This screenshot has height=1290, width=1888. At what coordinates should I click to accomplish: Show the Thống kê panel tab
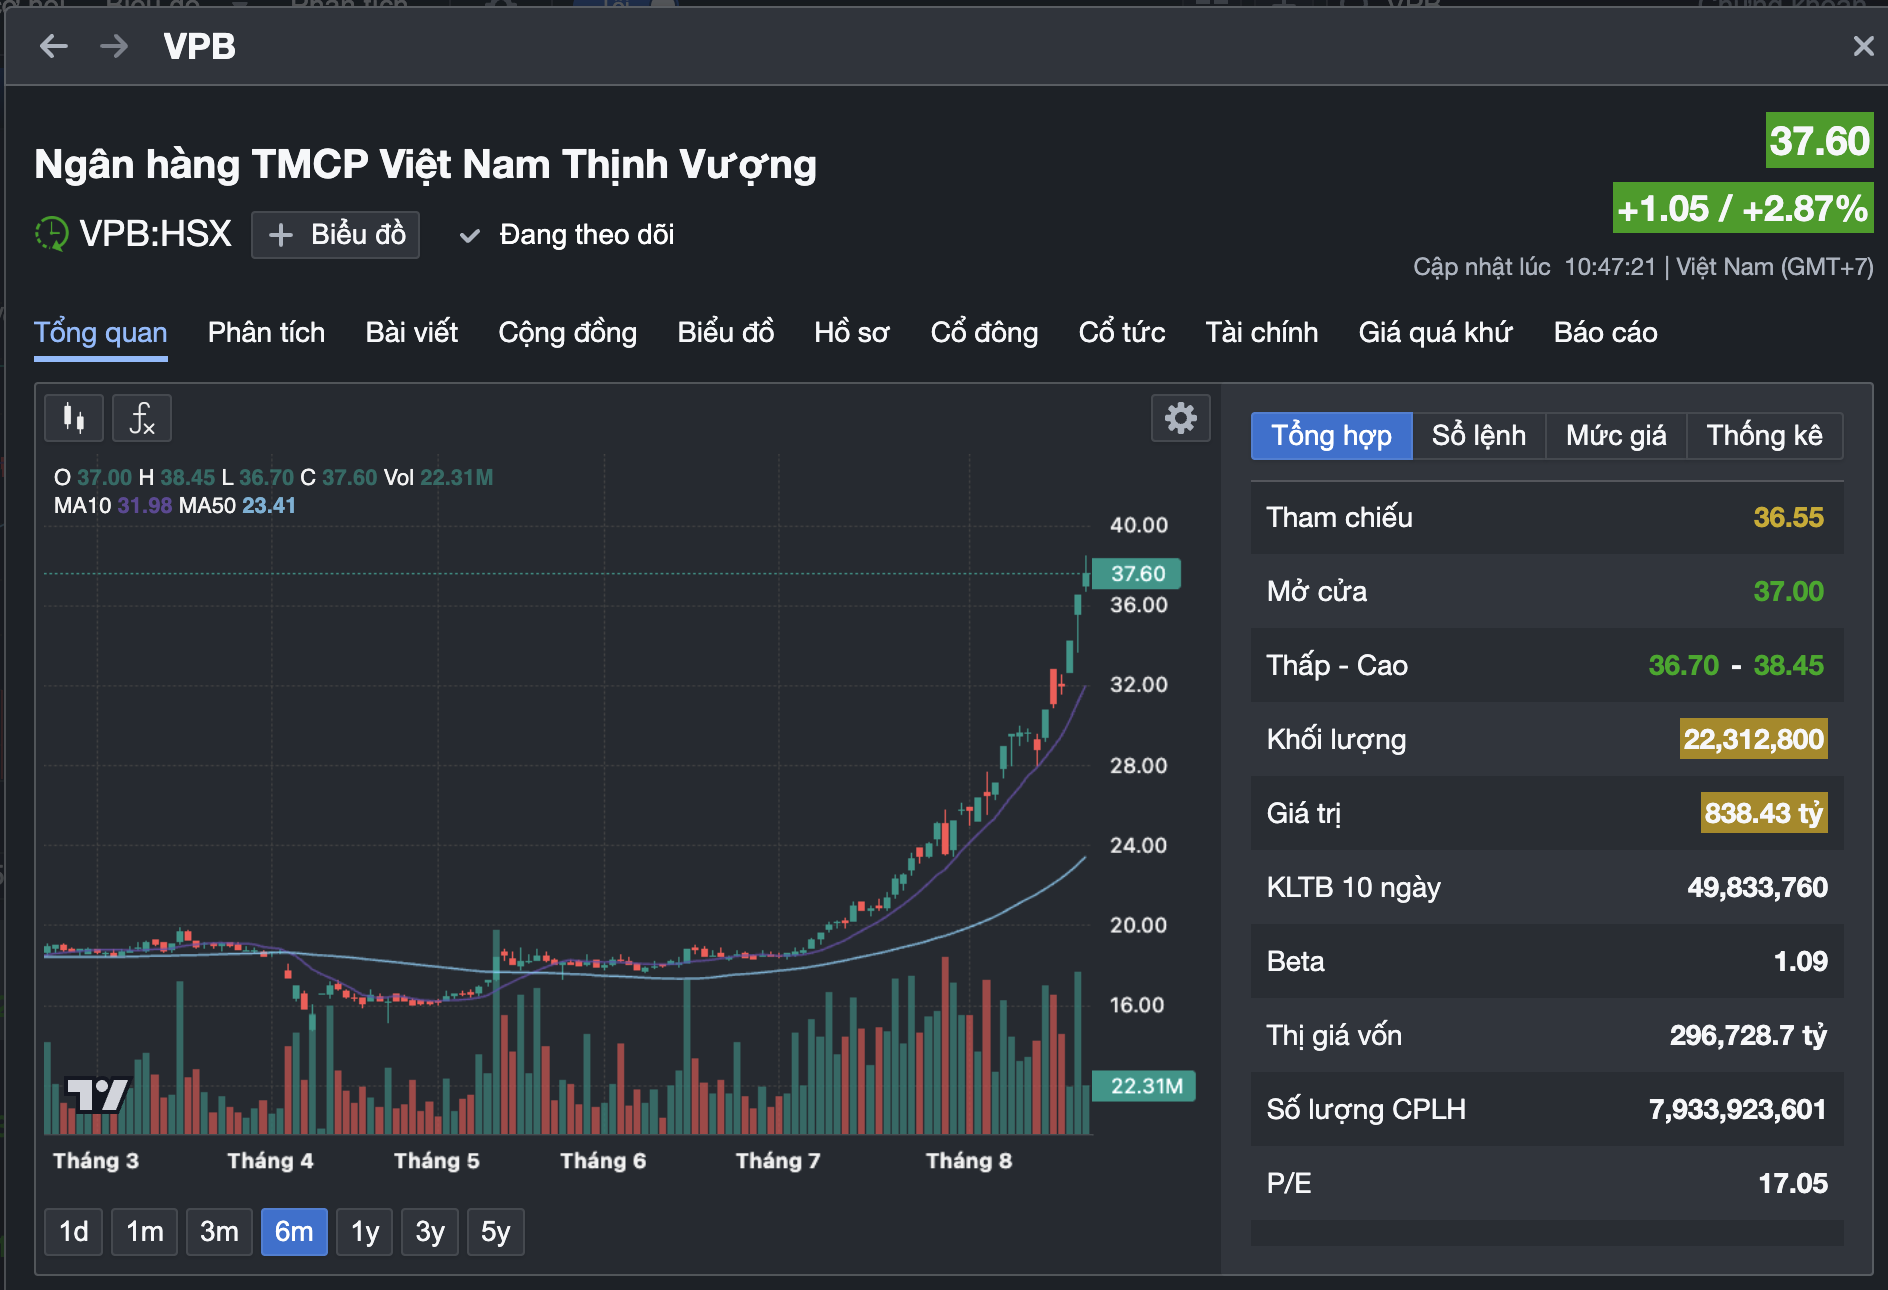coord(1764,436)
